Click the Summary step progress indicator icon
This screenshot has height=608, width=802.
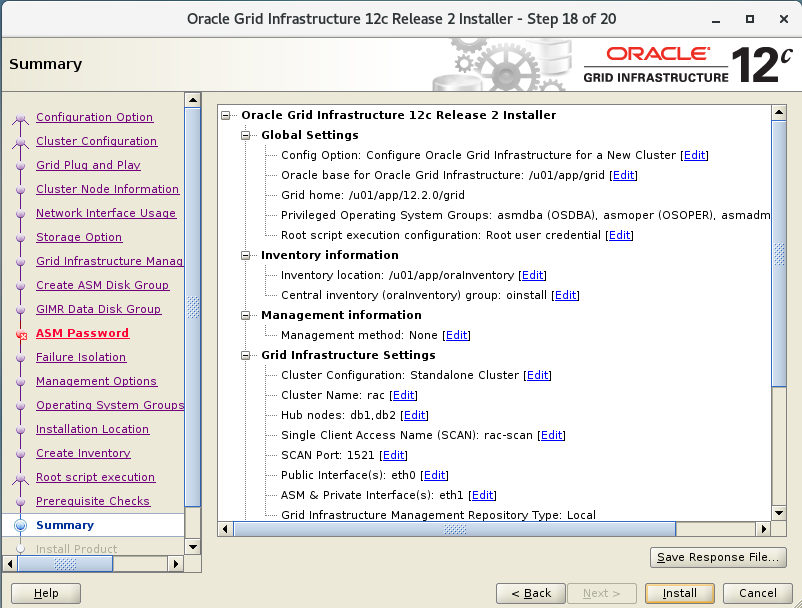(20, 525)
